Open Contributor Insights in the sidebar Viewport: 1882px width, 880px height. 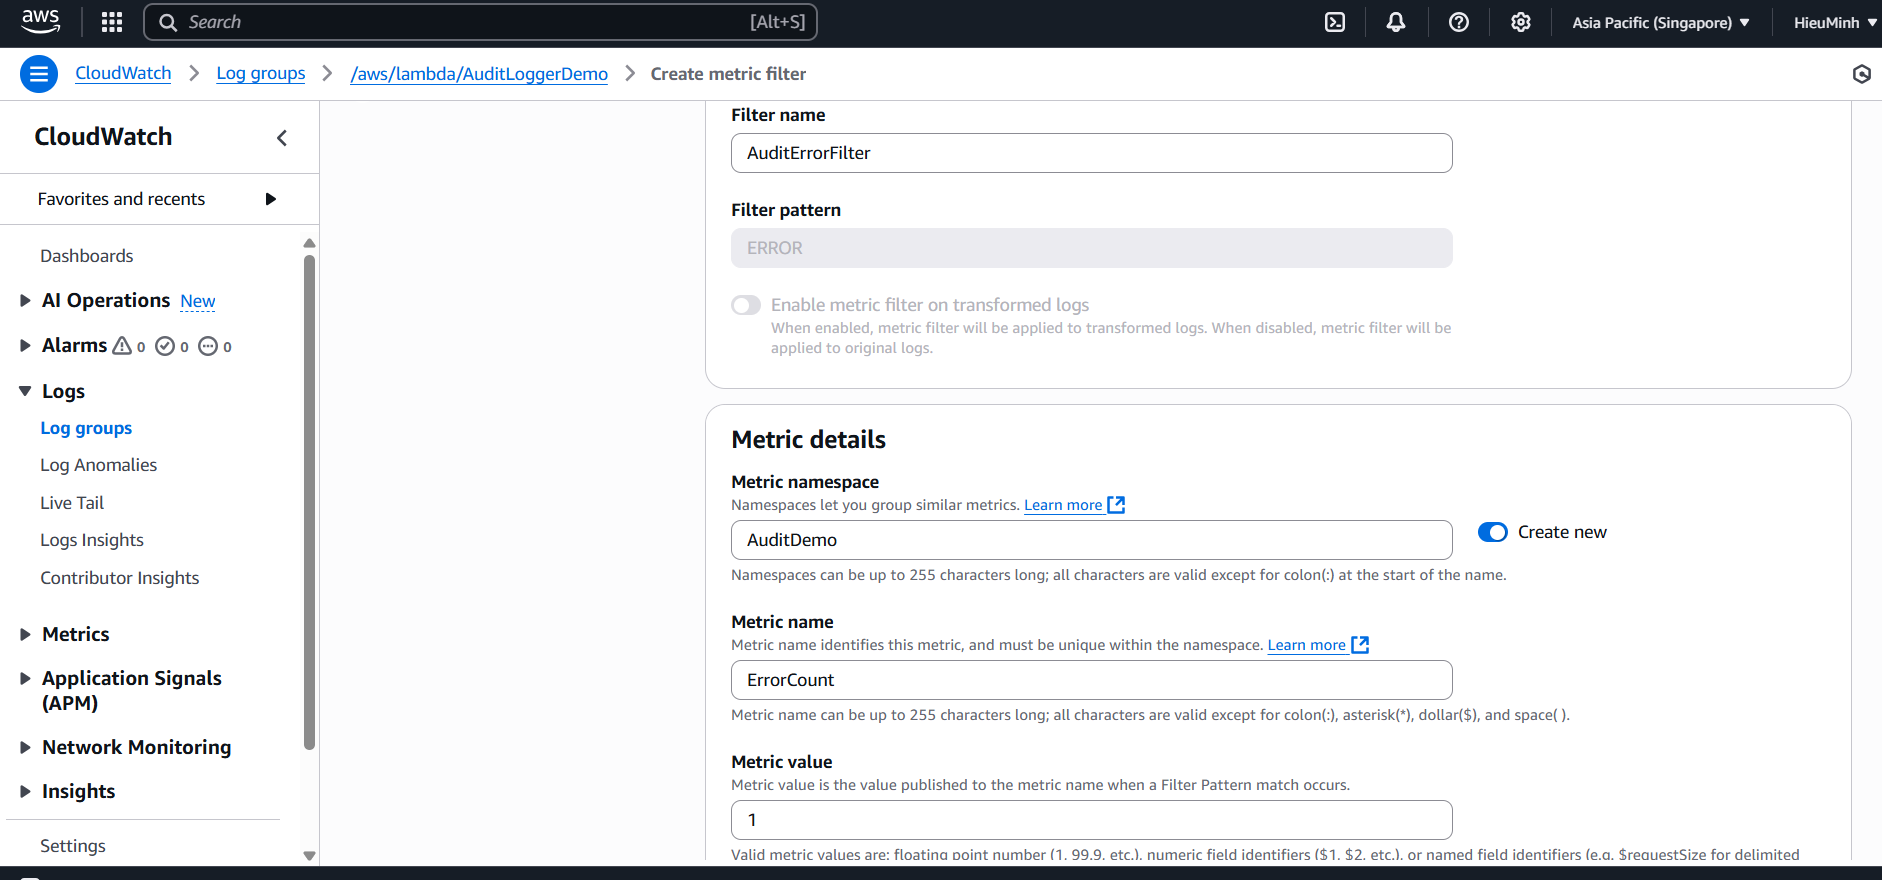point(120,578)
